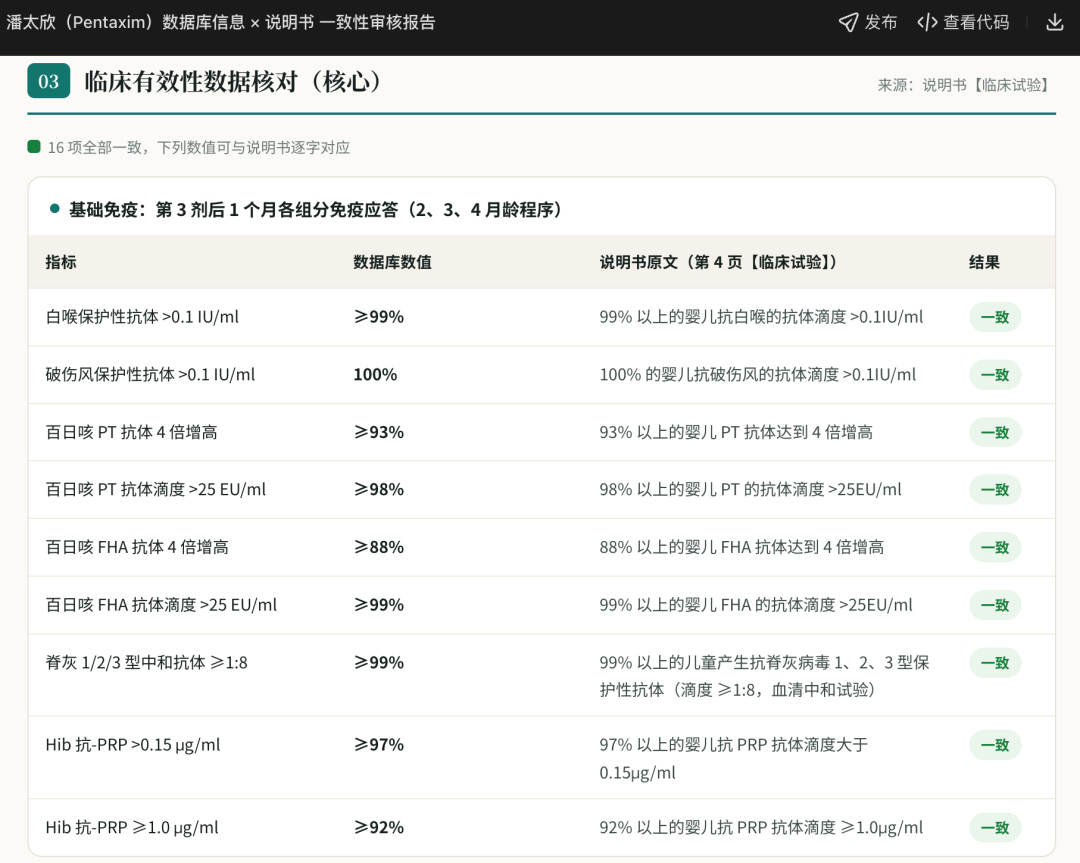Click the report title in top bar
This screenshot has height=863, width=1080.
click(x=221, y=23)
